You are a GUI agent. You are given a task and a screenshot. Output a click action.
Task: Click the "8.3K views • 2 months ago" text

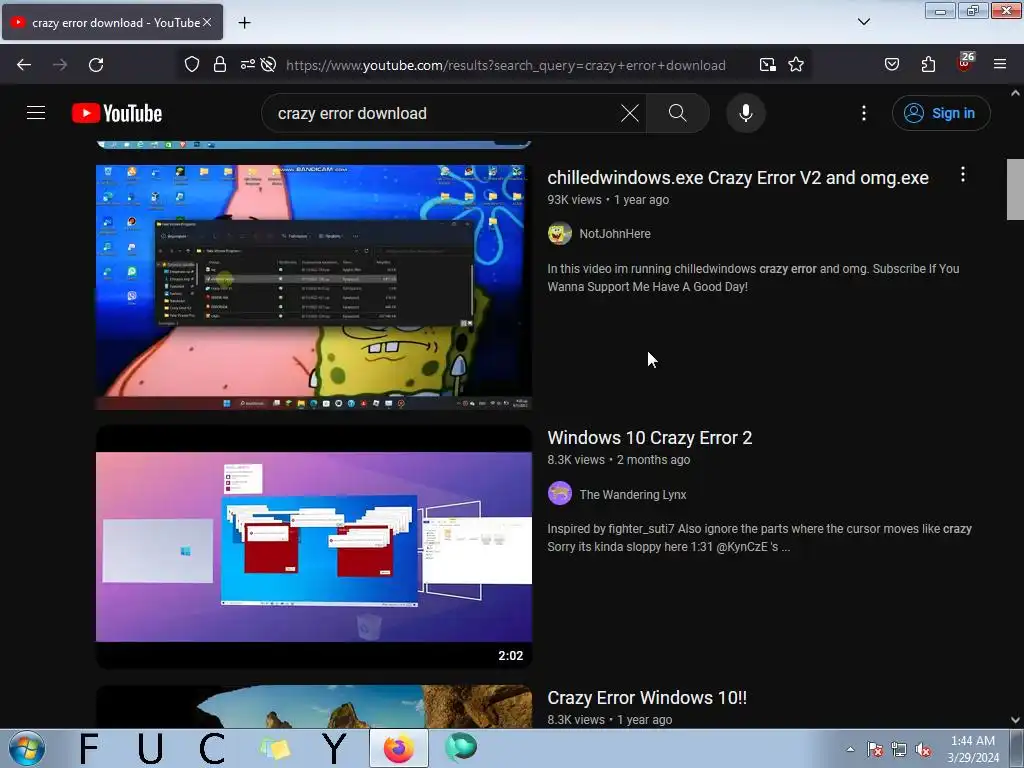[618, 460]
